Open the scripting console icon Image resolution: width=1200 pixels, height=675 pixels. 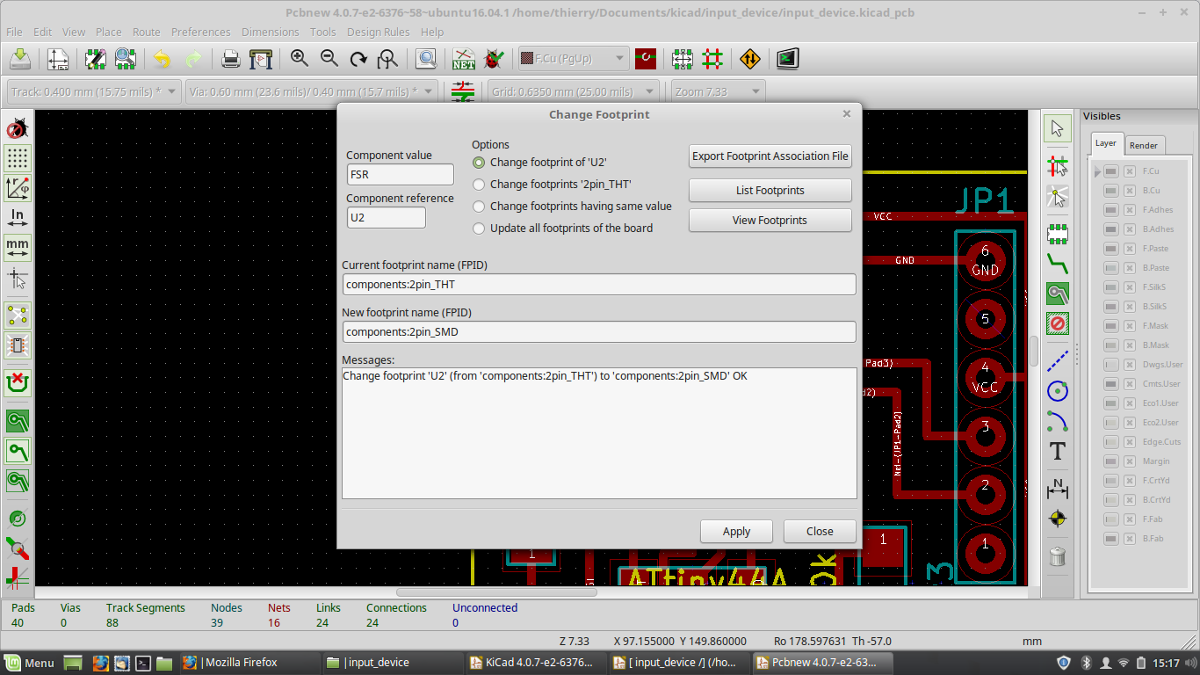pos(788,59)
